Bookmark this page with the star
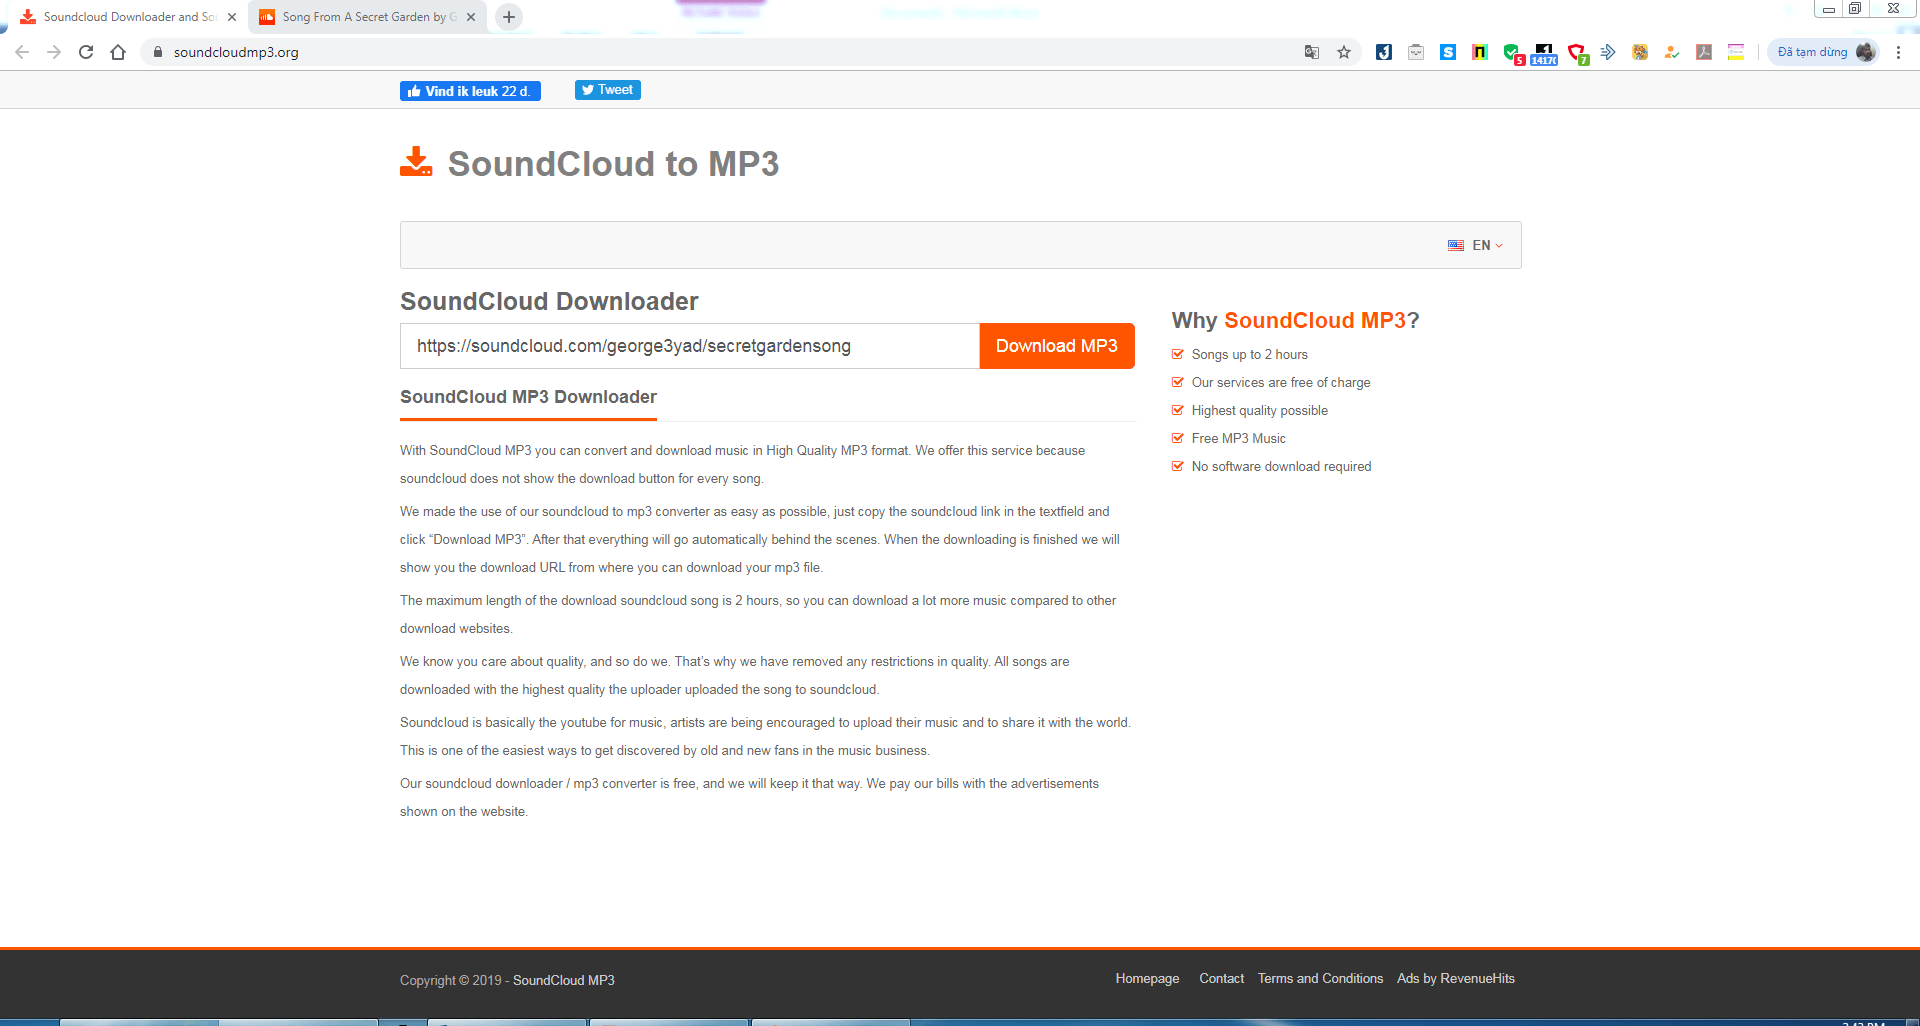Screen dimensions: 1920x1026 [1344, 52]
